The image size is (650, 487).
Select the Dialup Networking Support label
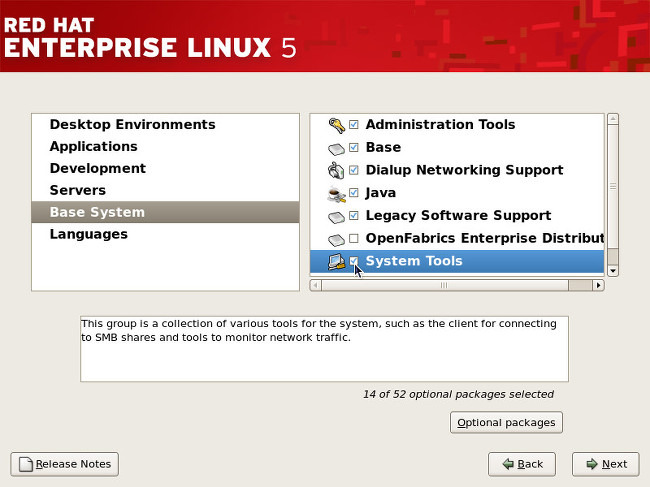pyautogui.click(x=464, y=170)
